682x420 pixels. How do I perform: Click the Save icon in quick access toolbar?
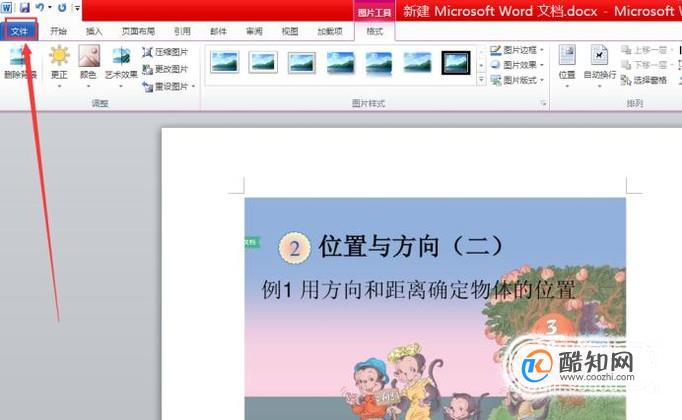coord(24,7)
